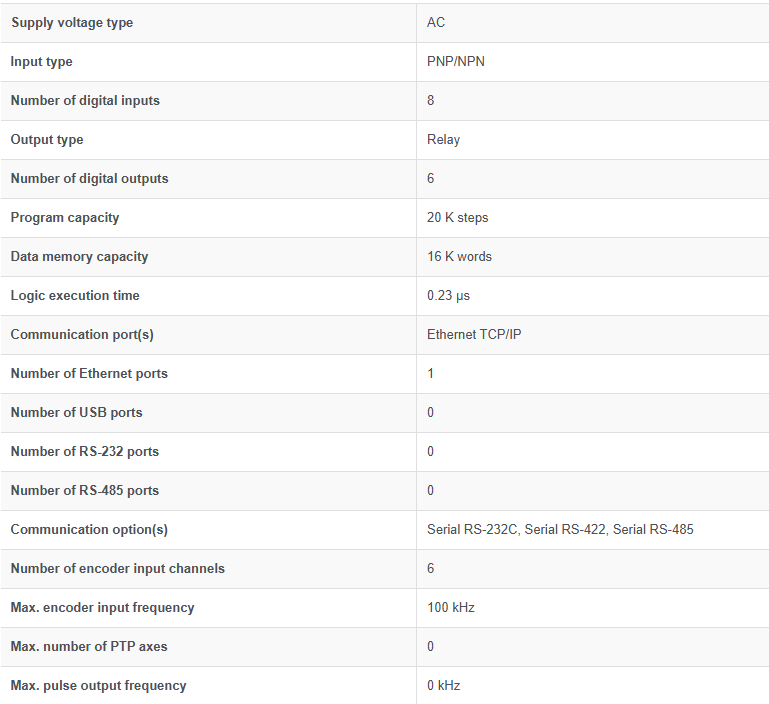Image resolution: width=769 pixels, height=704 pixels.
Task: Click the Max. pulse output frequency label
Action: coord(98,686)
